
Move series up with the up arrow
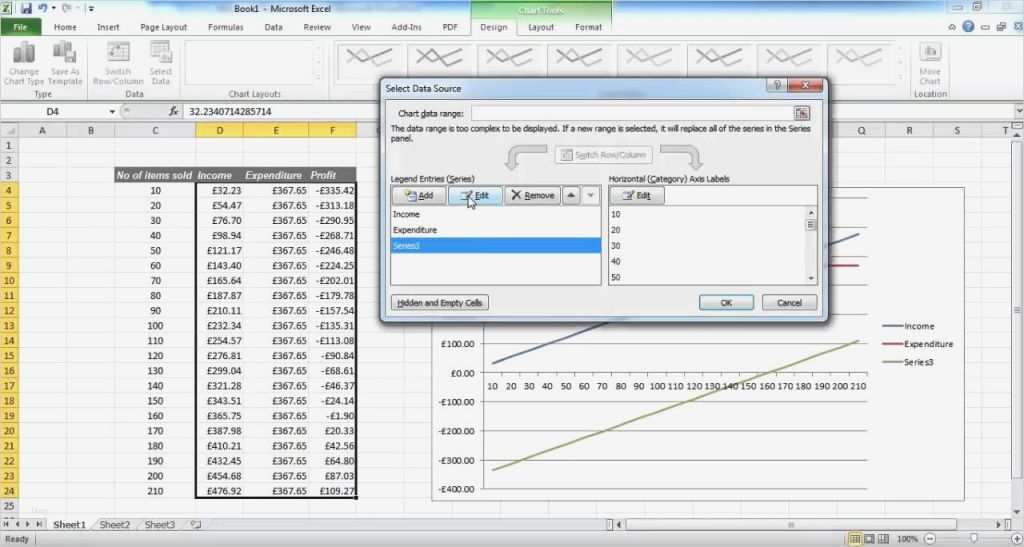(x=571, y=195)
